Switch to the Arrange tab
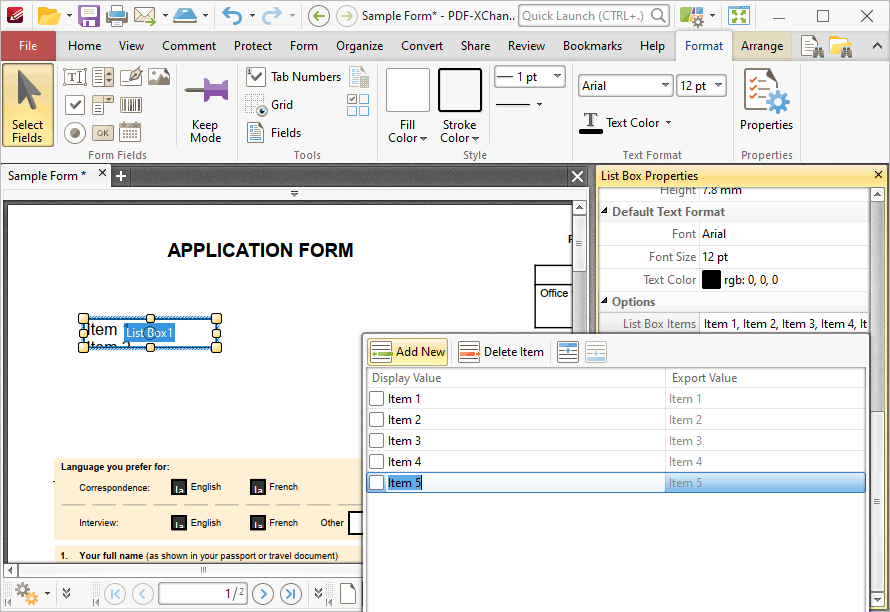 click(762, 46)
